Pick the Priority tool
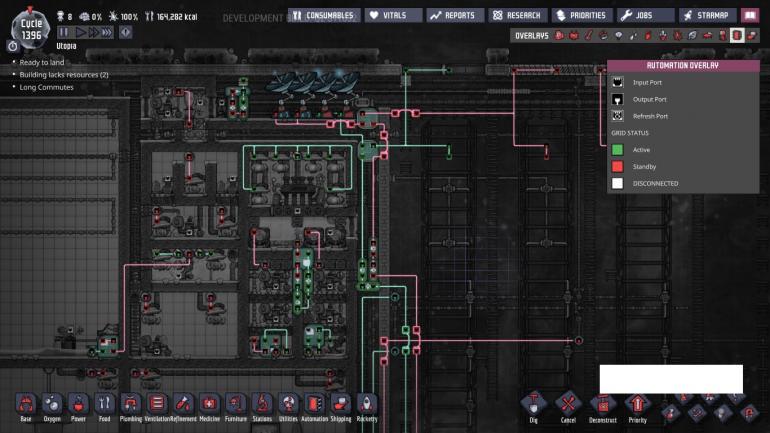770x433 pixels. pyautogui.click(x=637, y=406)
